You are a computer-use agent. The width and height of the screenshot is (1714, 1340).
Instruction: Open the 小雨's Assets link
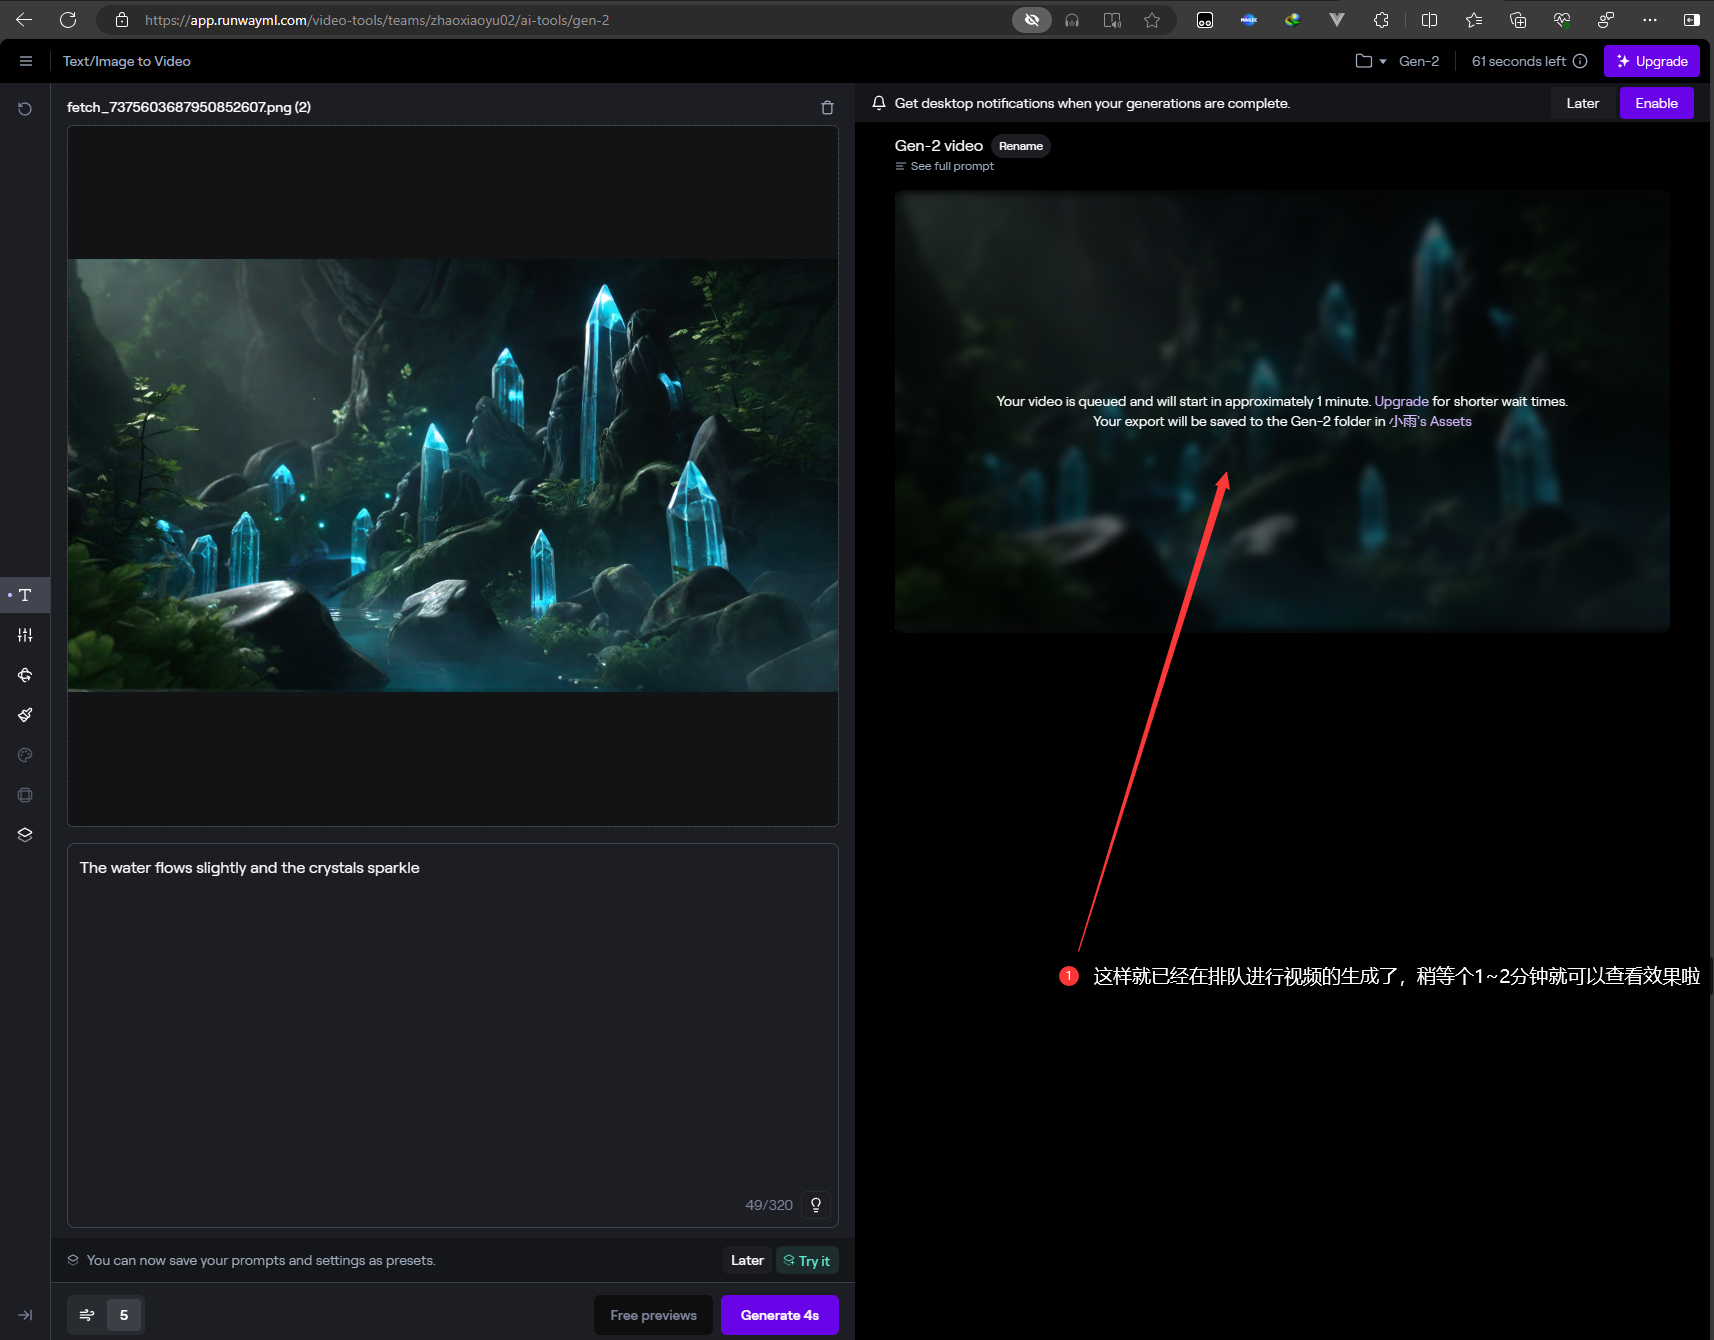tap(1430, 421)
